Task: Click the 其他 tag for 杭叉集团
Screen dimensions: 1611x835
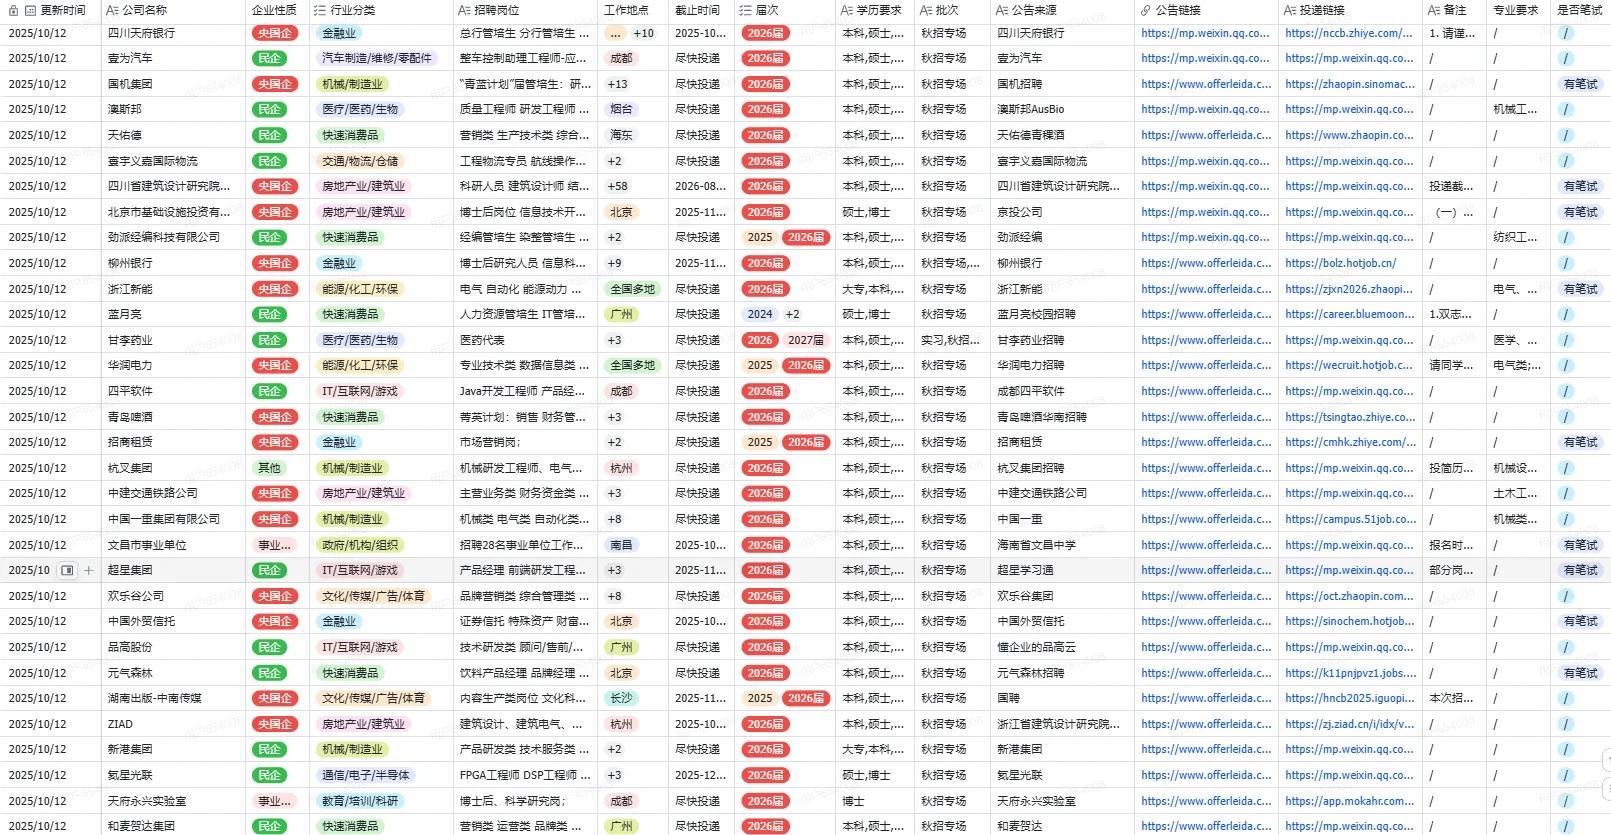Action: 270,468
